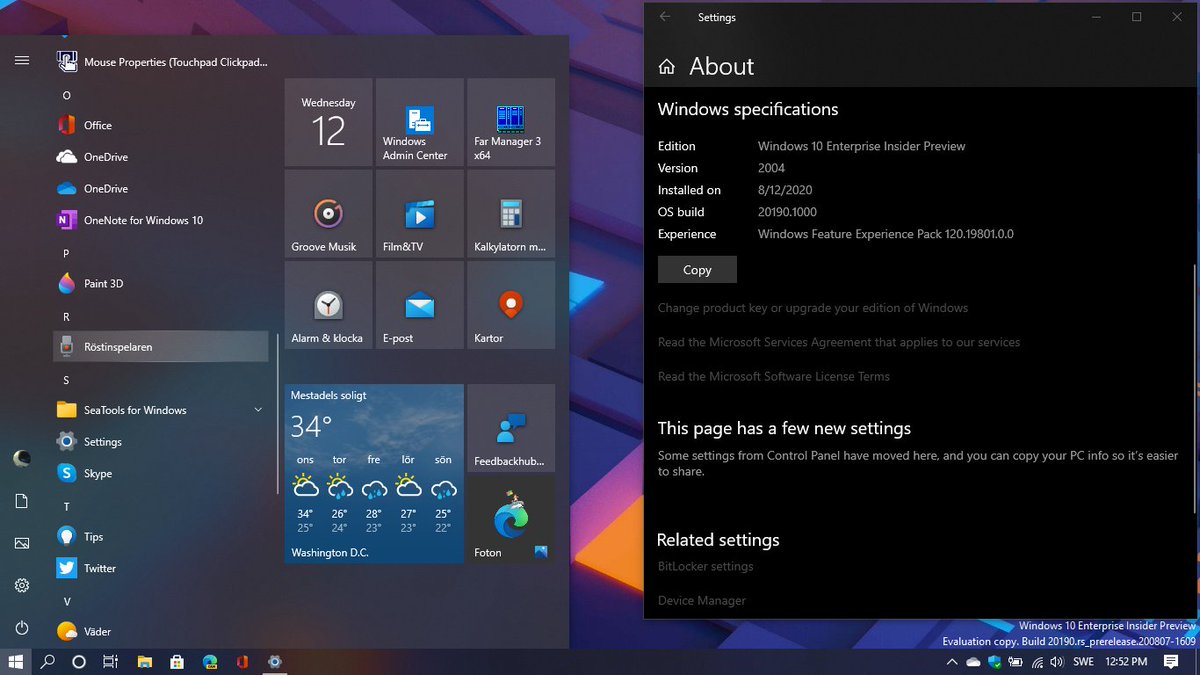The width and height of the screenshot is (1200, 675).
Task: Jump to the letter T app group
Action: [x=67, y=507]
